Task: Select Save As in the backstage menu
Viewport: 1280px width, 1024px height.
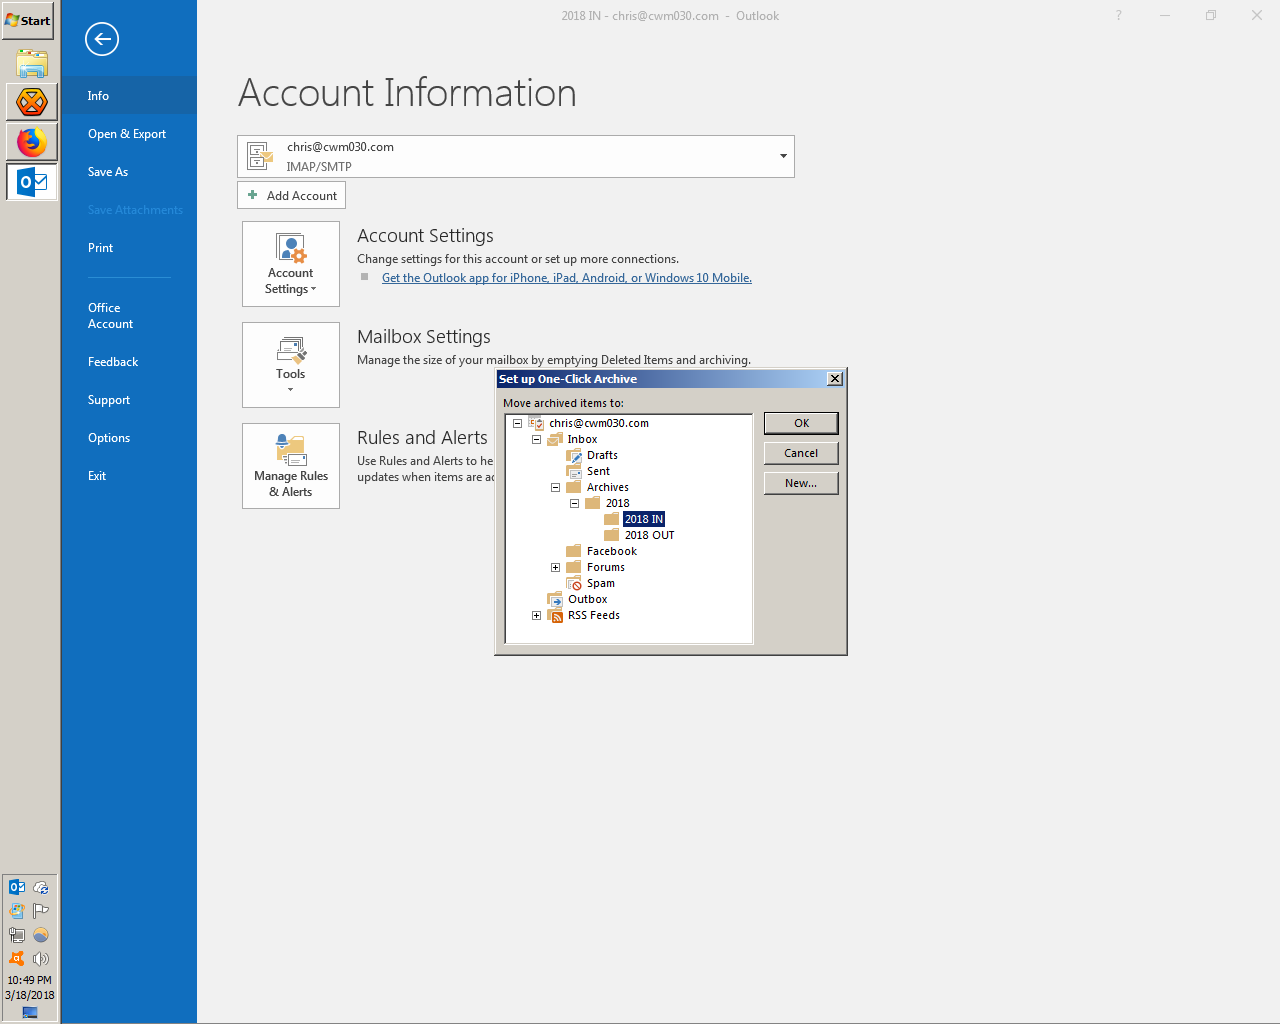Action: [129, 171]
